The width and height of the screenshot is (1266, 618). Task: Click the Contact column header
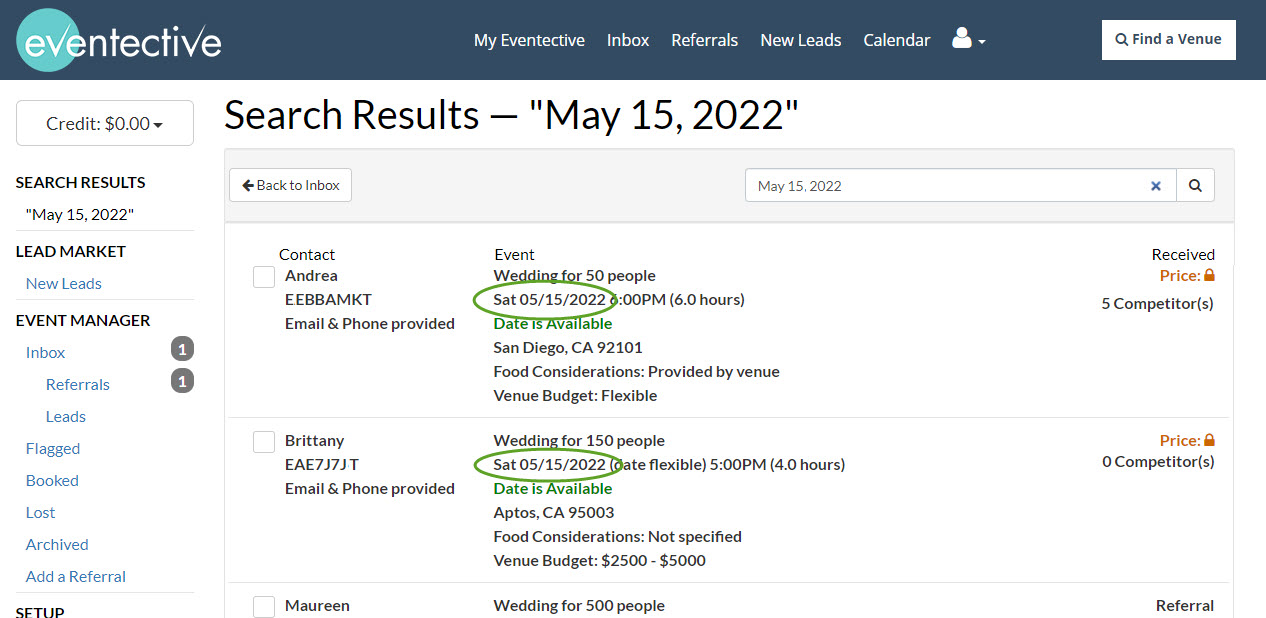(x=307, y=255)
